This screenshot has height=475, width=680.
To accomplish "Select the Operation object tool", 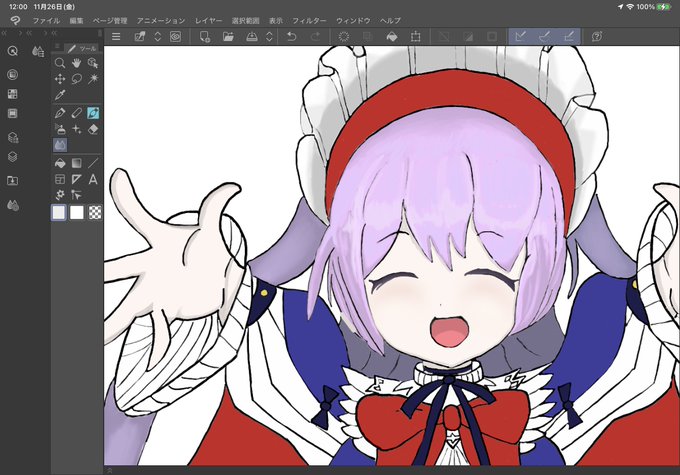I will click(x=93, y=63).
